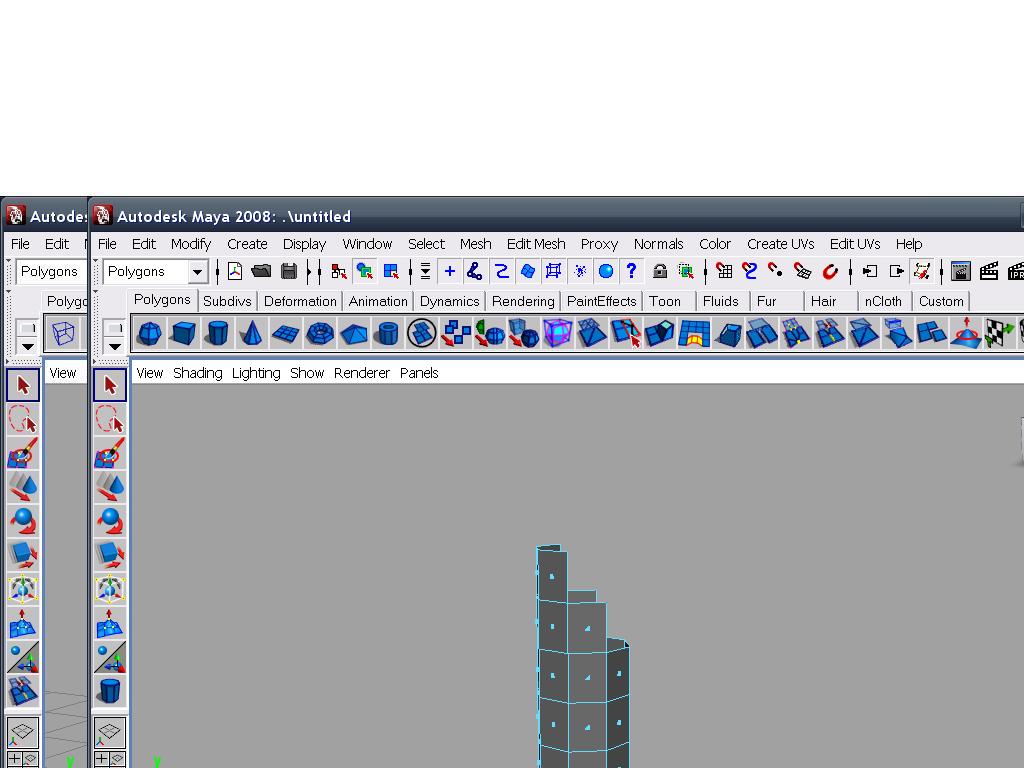Click single perspective view layout in back window
The height and width of the screenshot is (768, 1024).
tap(23, 732)
